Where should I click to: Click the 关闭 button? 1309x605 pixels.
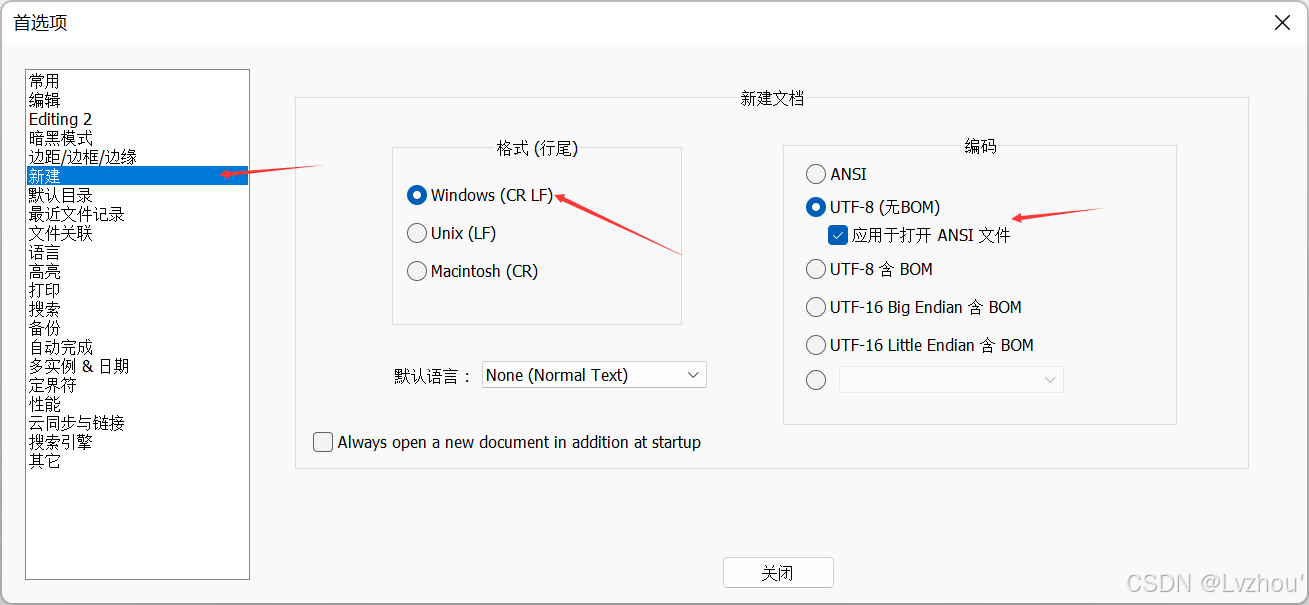(x=778, y=573)
